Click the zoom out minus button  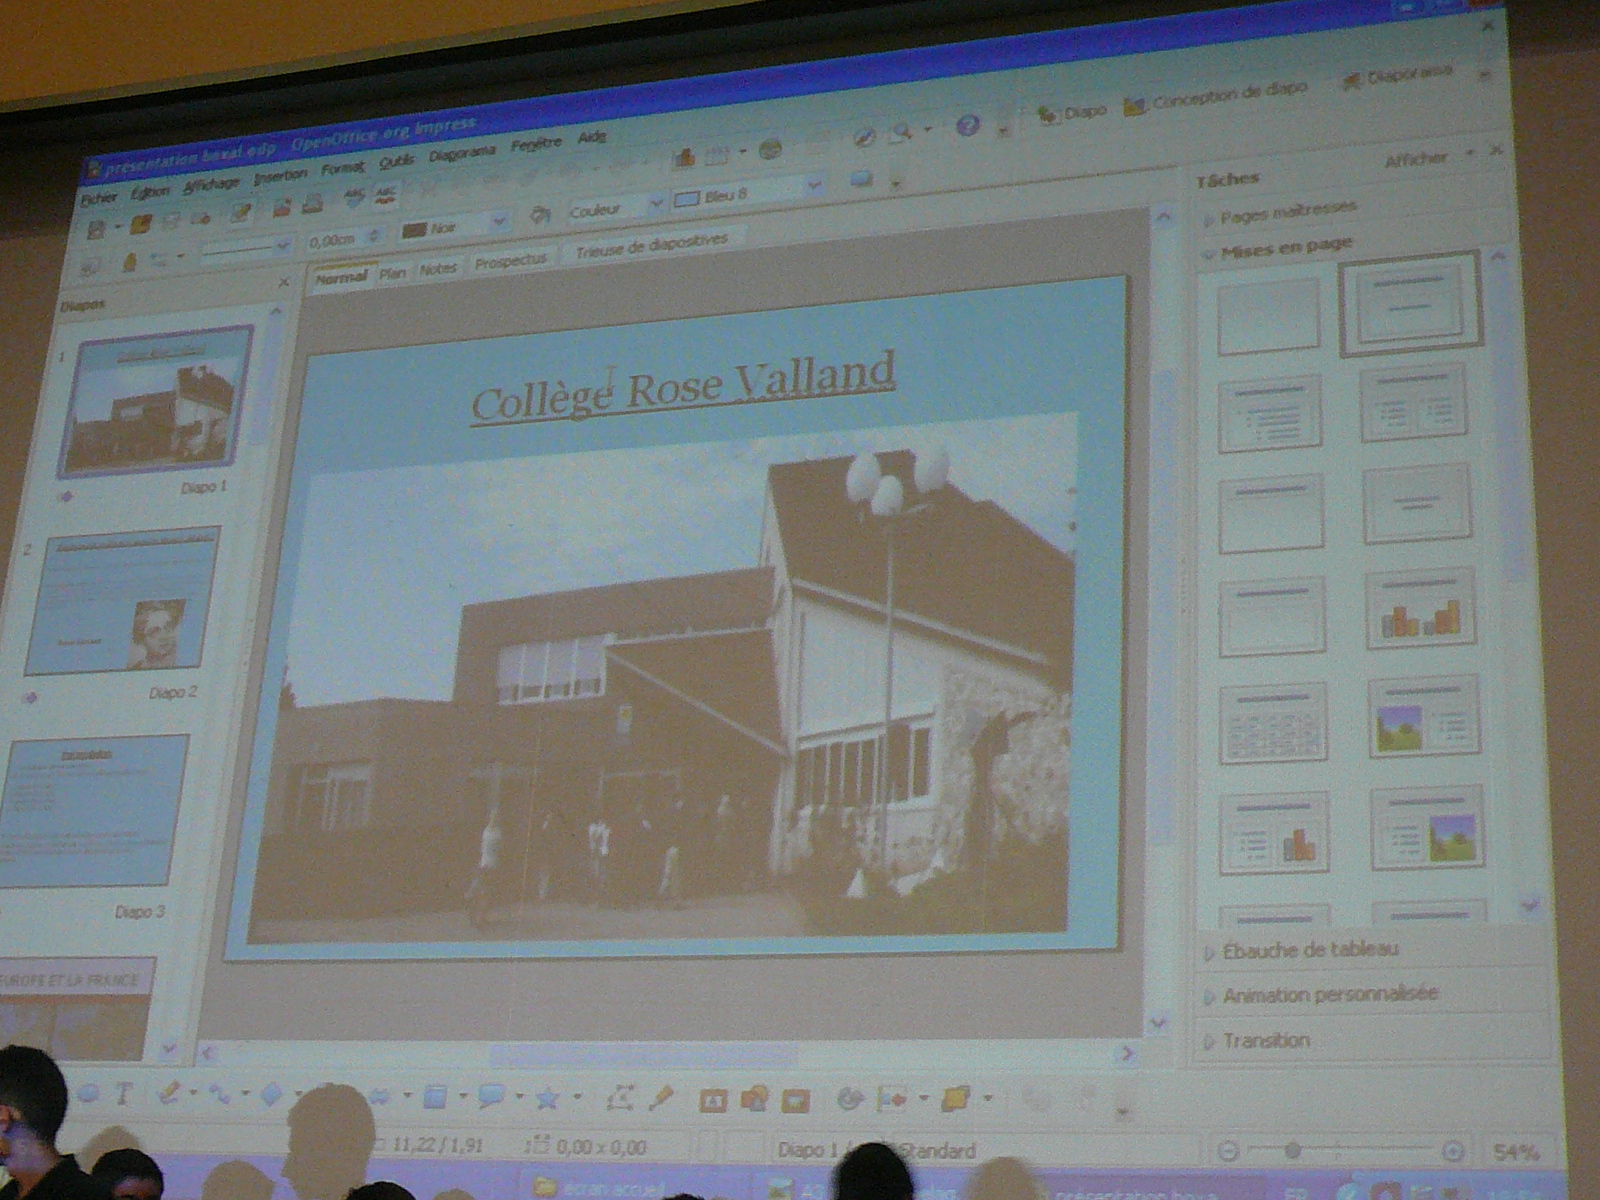click(1229, 1152)
